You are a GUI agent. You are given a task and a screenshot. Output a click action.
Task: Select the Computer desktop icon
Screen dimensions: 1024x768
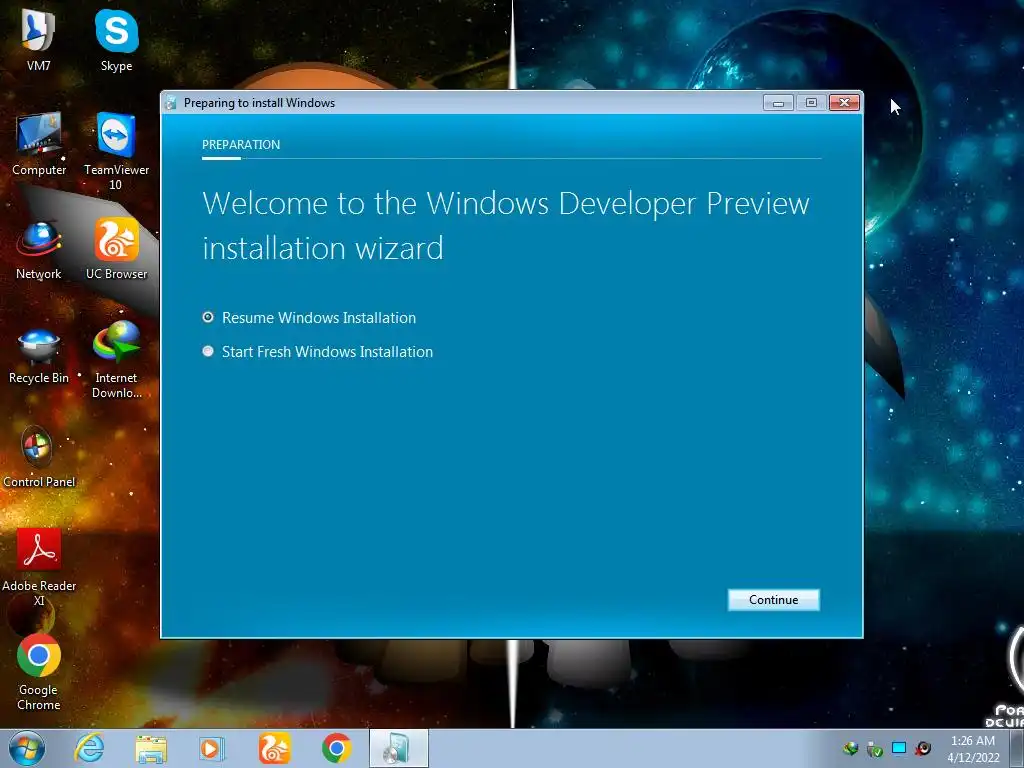point(39,144)
